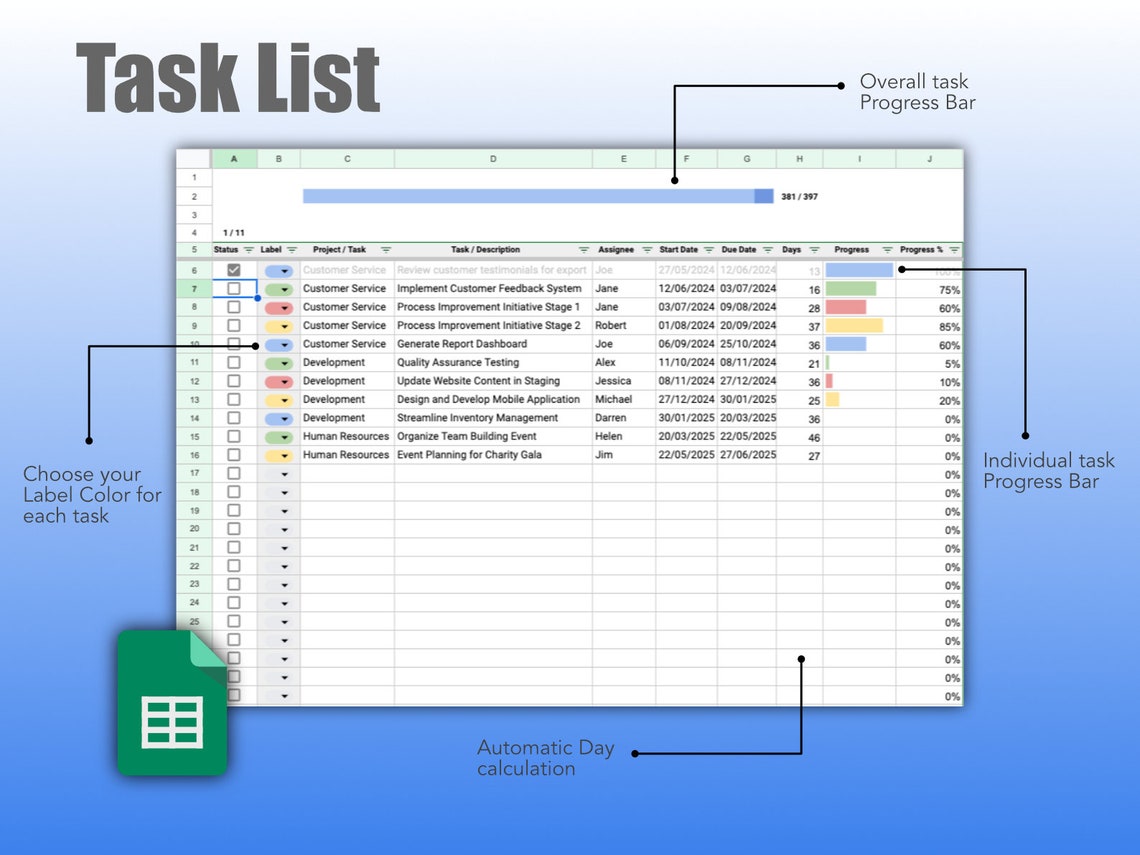Check status box for Process Improvement Initiative Stage 2

(233, 326)
